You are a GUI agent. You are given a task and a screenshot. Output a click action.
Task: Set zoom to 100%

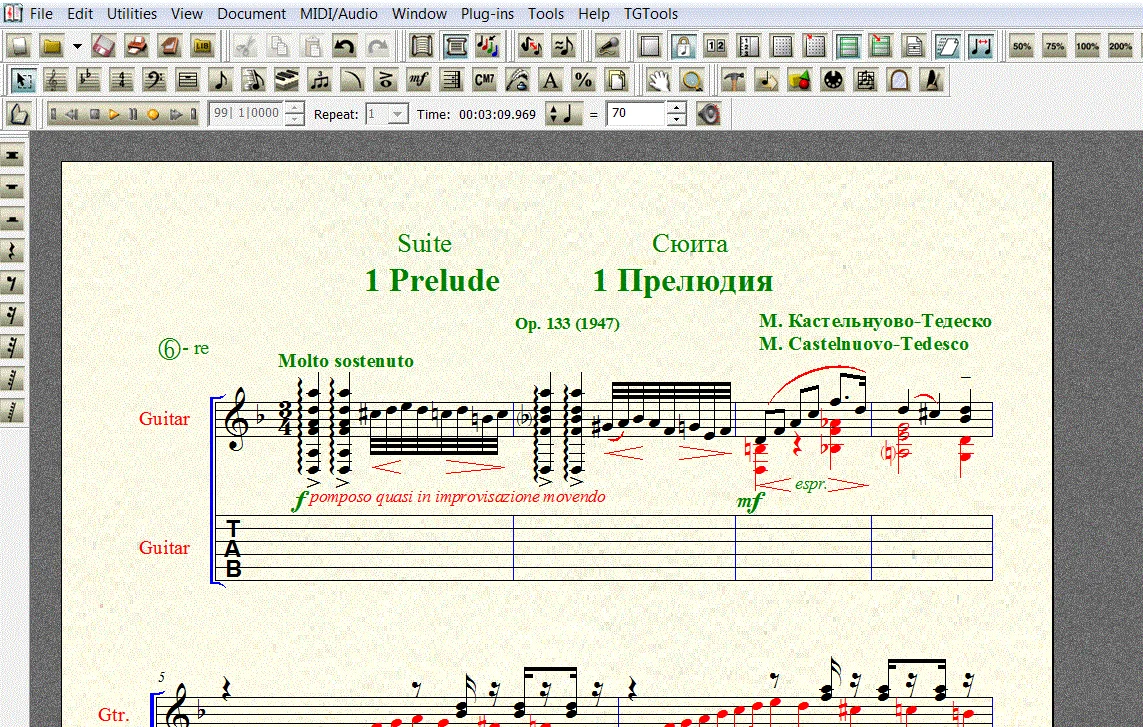1087,47
